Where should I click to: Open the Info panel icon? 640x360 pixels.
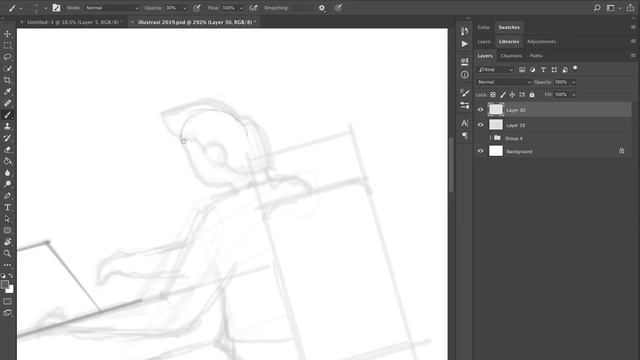tap(464, 75)
